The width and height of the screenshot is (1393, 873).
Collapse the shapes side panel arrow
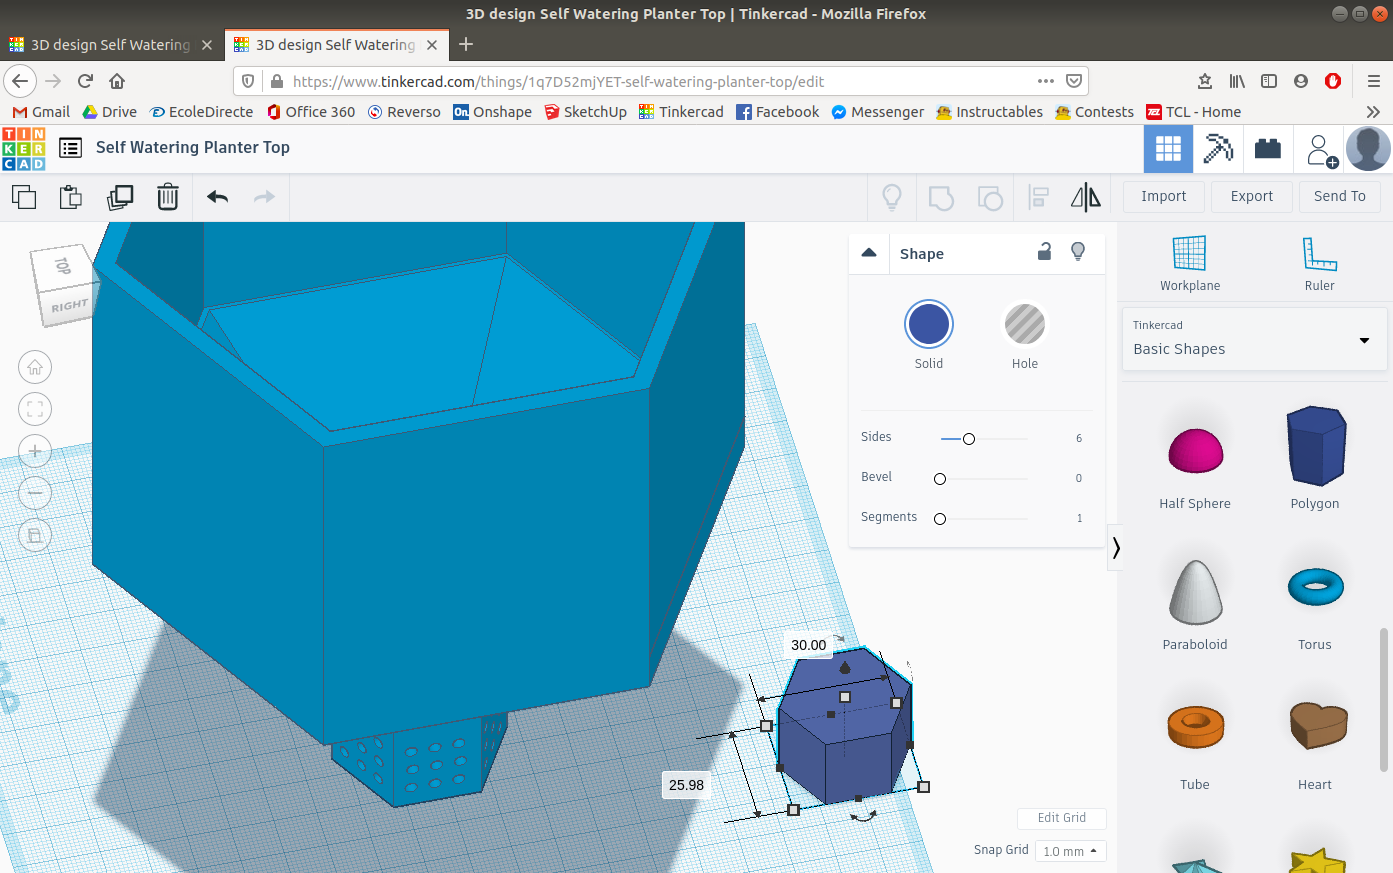pyautogui.click(x=1116, y=547)
